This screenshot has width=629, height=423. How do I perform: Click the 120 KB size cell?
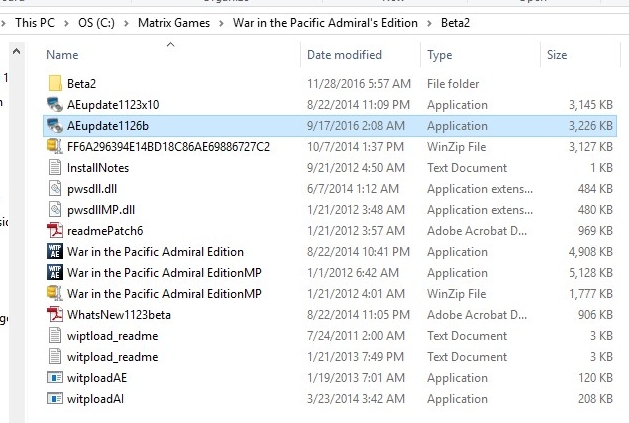[x=595, y=378]
